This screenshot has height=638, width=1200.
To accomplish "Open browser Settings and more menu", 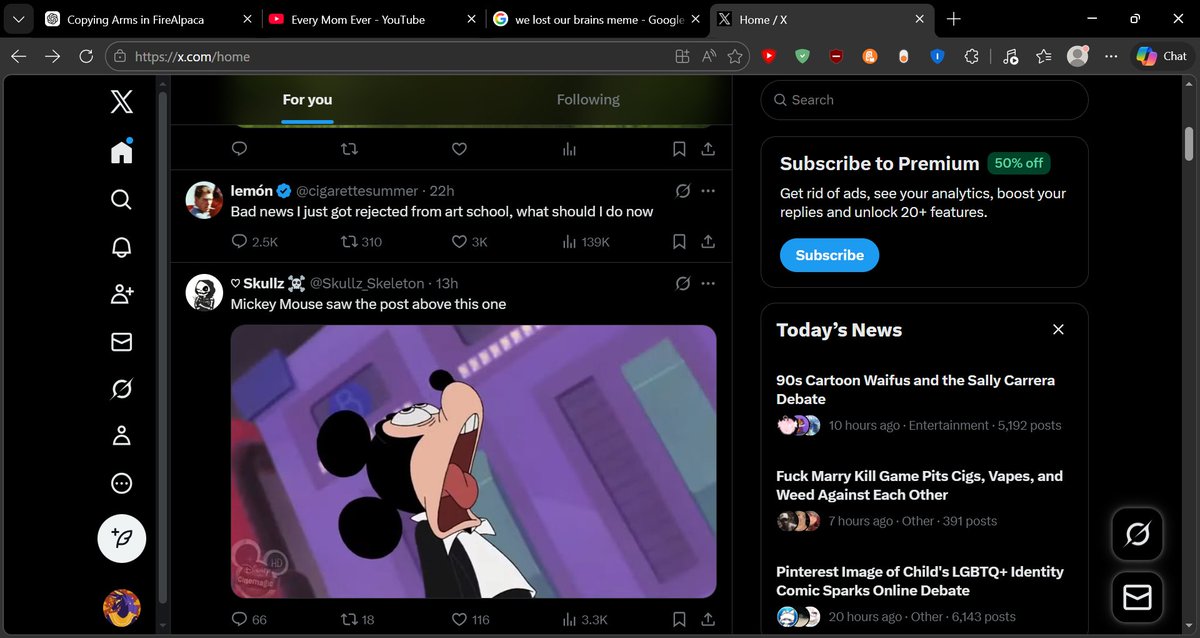I will click(1111, 57).
